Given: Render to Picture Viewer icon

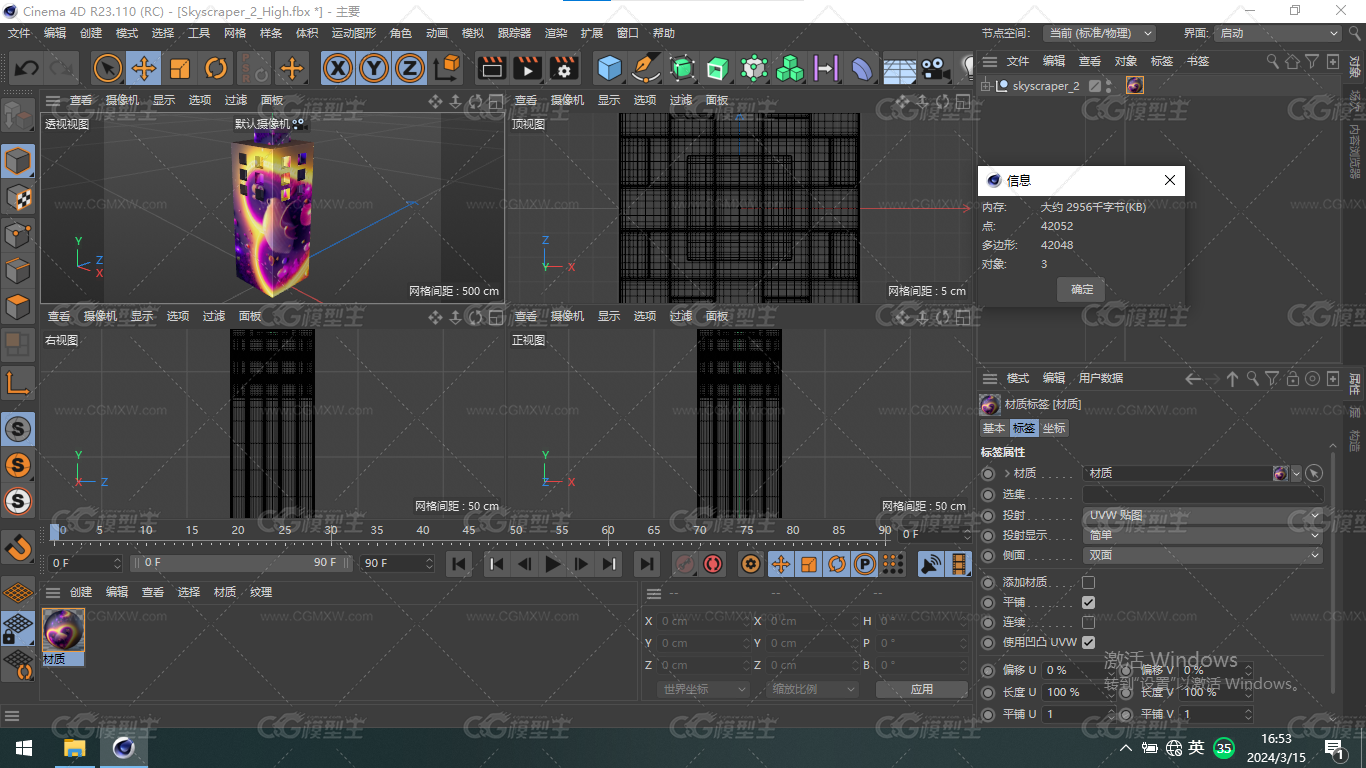Looking at the screenshot, I should coord(527,68).
